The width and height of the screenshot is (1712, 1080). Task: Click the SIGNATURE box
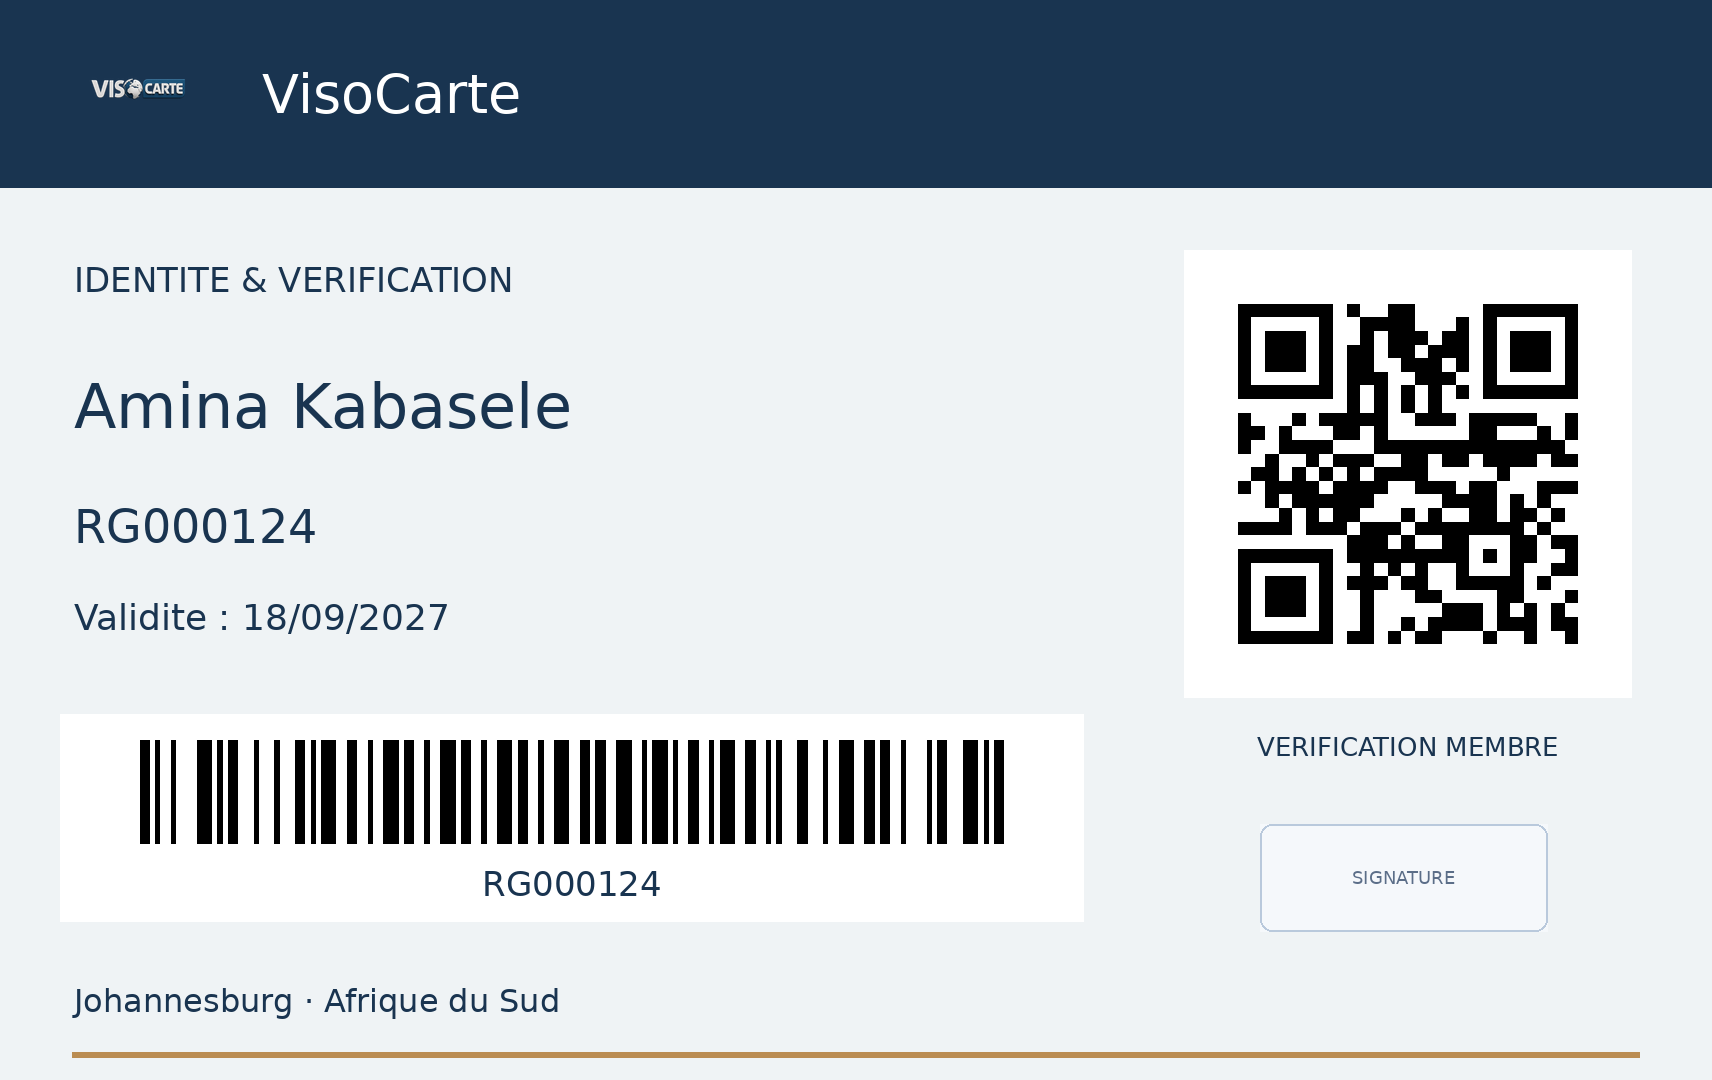tap(1403, 878)
